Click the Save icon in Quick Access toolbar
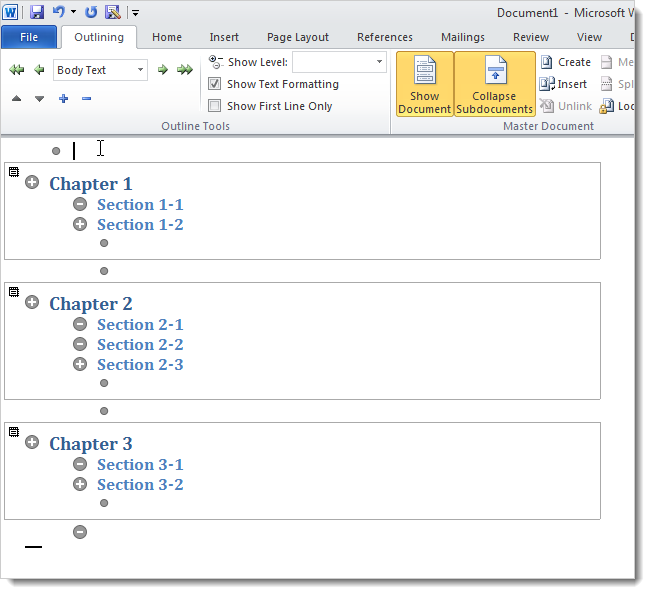The image size is (650, 594). coord(37,13)
